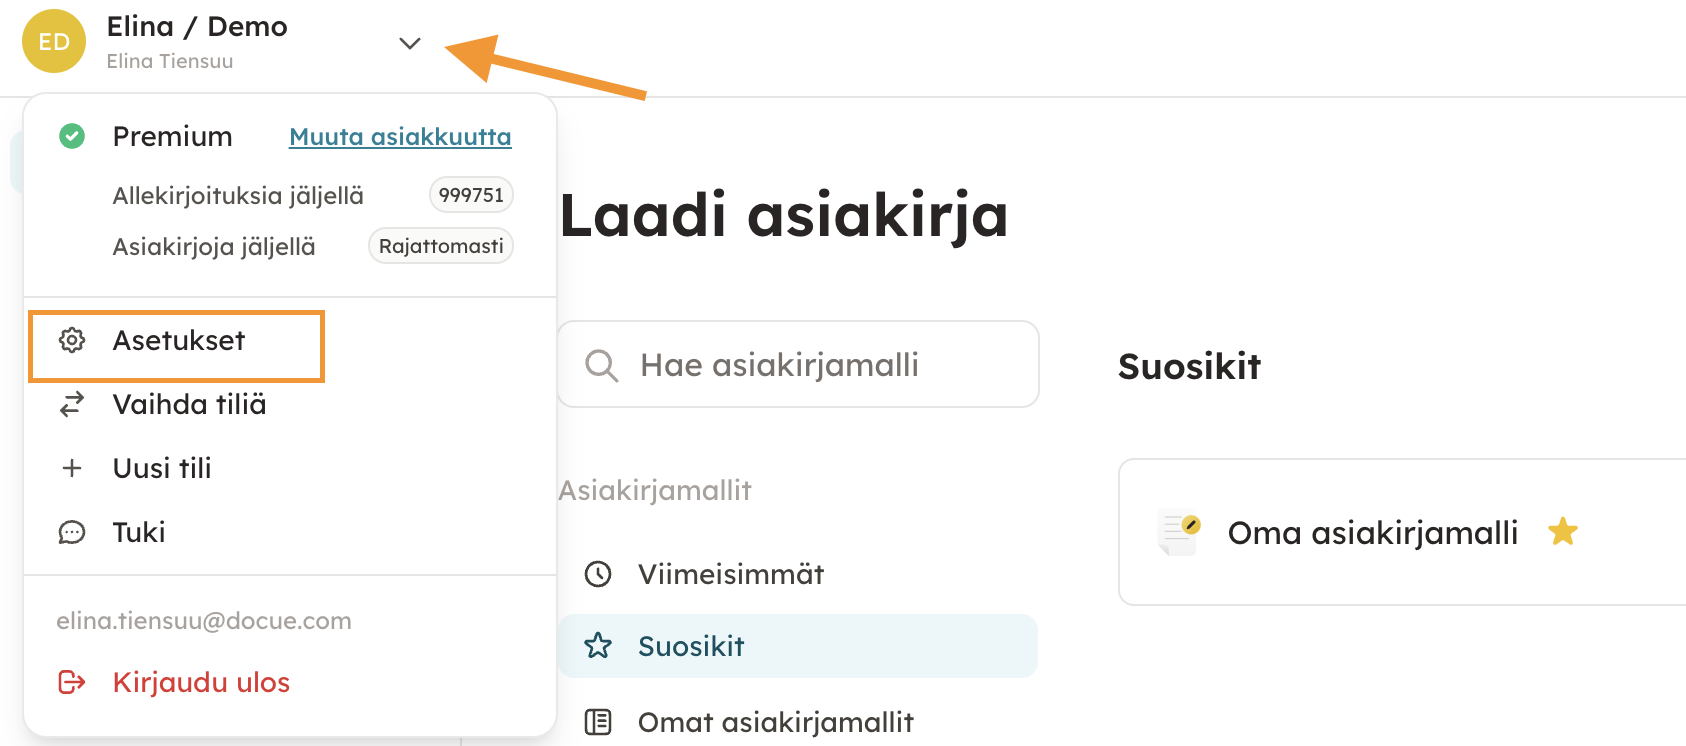Toggle the yellow favorite star on Oma asiakirjamalli
1686x746 pixels.
point(1563,532)
